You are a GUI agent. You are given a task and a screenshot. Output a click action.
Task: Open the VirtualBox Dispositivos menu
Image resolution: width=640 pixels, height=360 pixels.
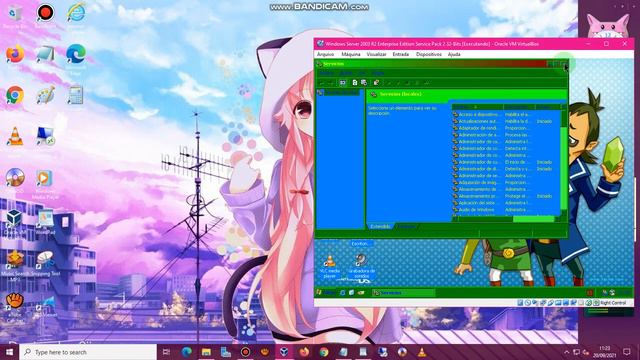(429, 54)
